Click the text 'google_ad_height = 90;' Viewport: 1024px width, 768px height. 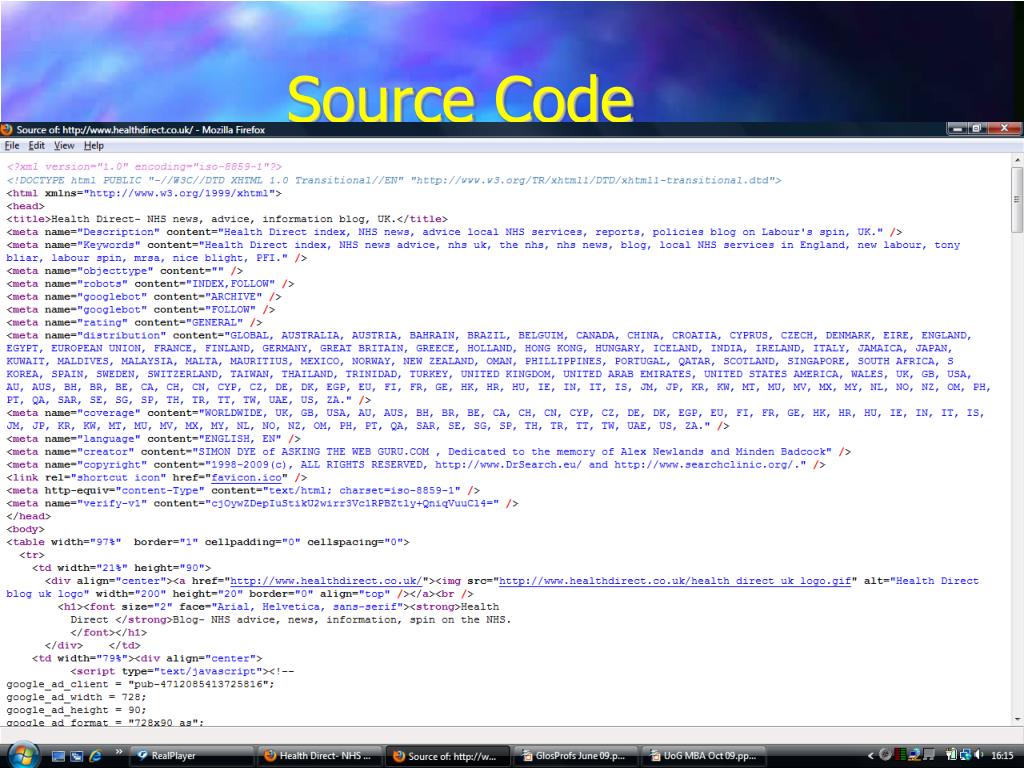coord(76,710)
